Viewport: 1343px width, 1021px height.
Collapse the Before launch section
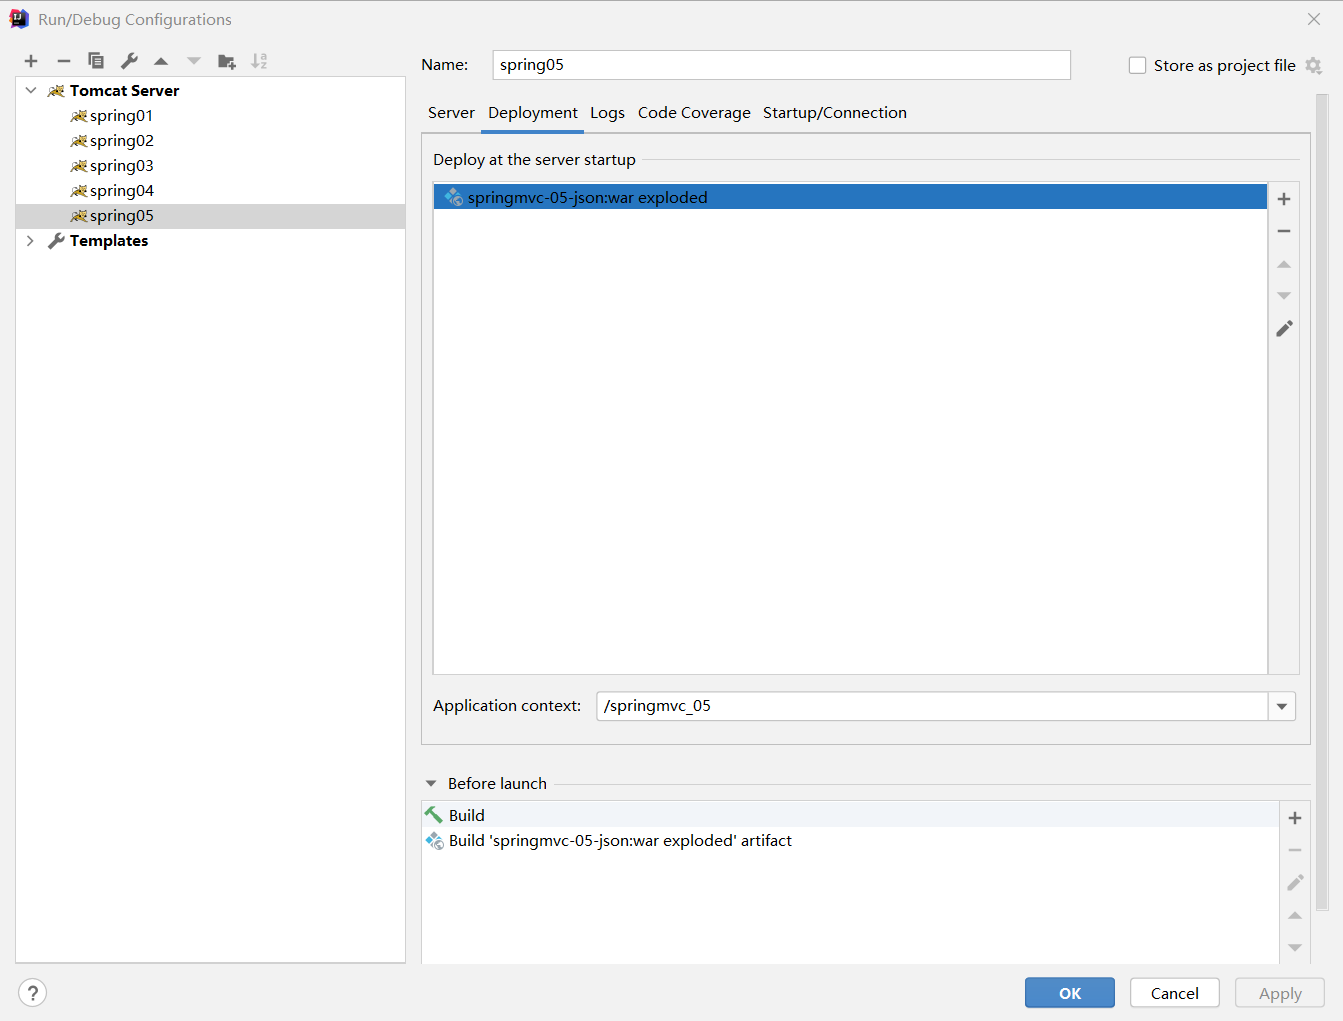[x=431, y=784]
